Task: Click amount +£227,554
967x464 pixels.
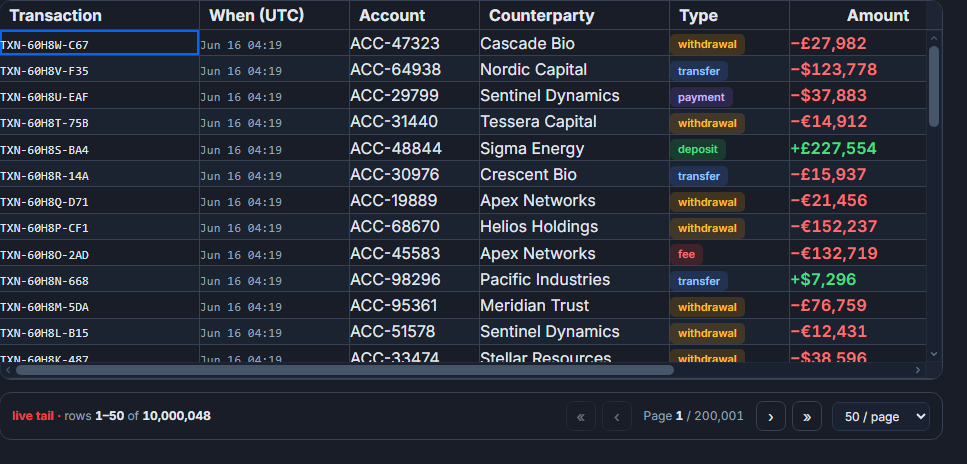Action: (833, 149)
